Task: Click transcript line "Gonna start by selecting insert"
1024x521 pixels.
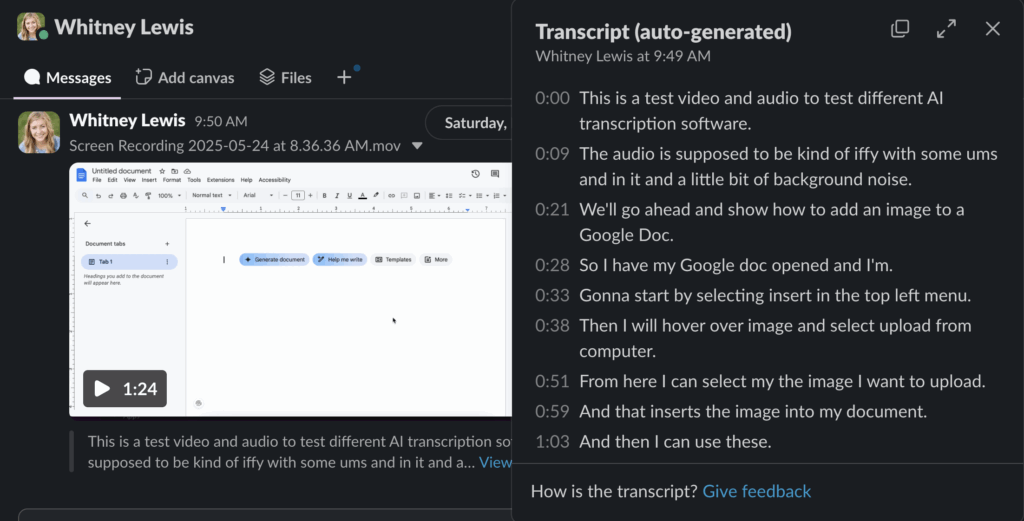Action: point(775,295)
